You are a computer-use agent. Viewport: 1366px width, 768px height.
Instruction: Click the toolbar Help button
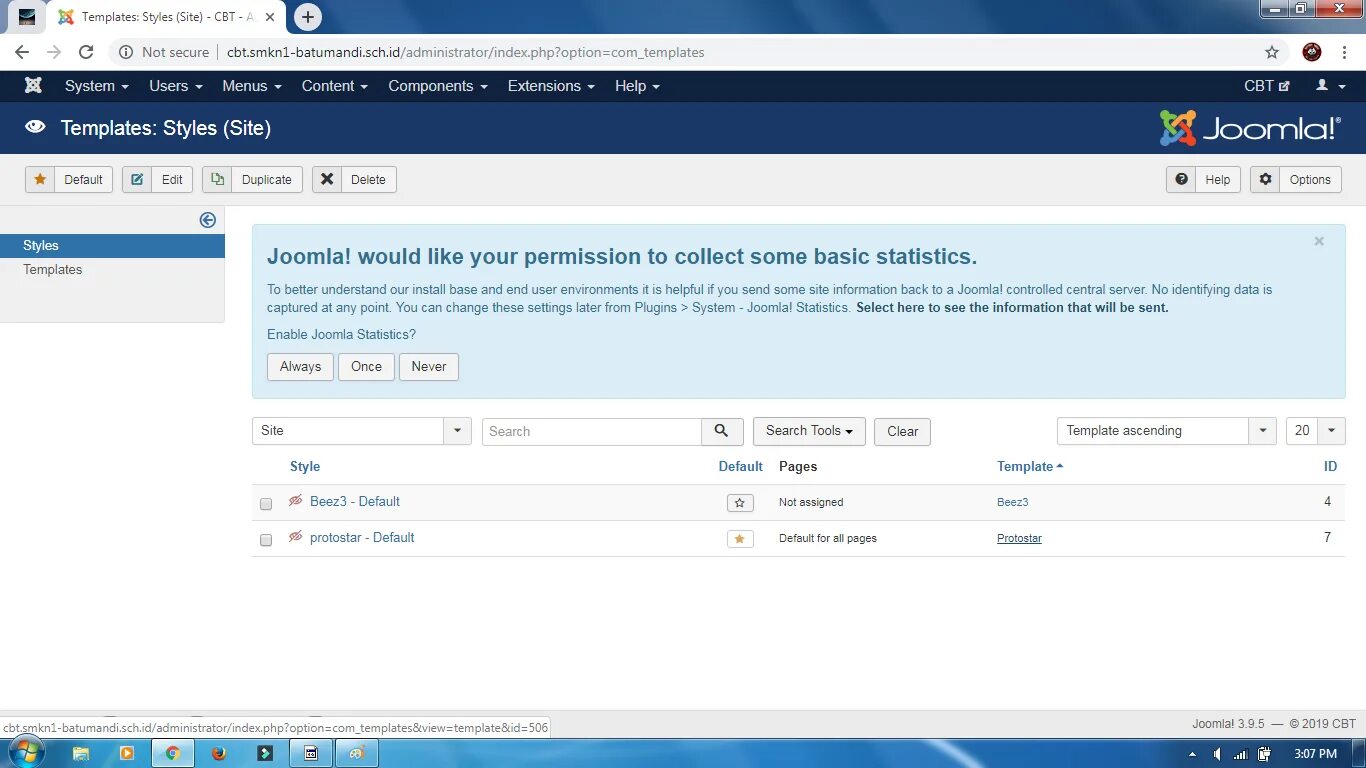(x=1203, y=180)
